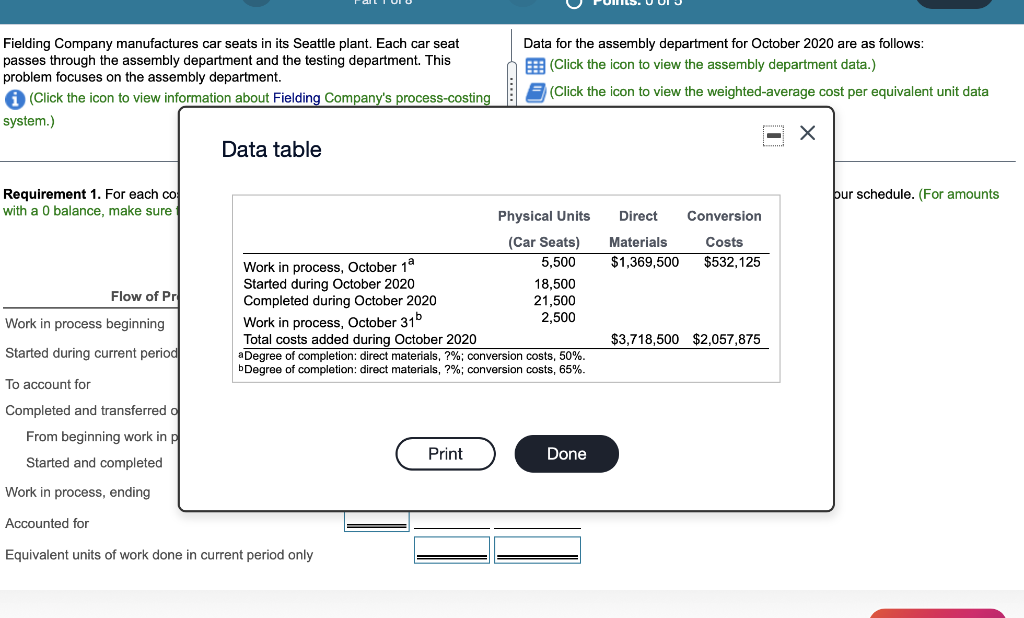The height and width of the screenshot is (618, 1024).
Task: Click 'To account for' row label
Action: [48, 384]
